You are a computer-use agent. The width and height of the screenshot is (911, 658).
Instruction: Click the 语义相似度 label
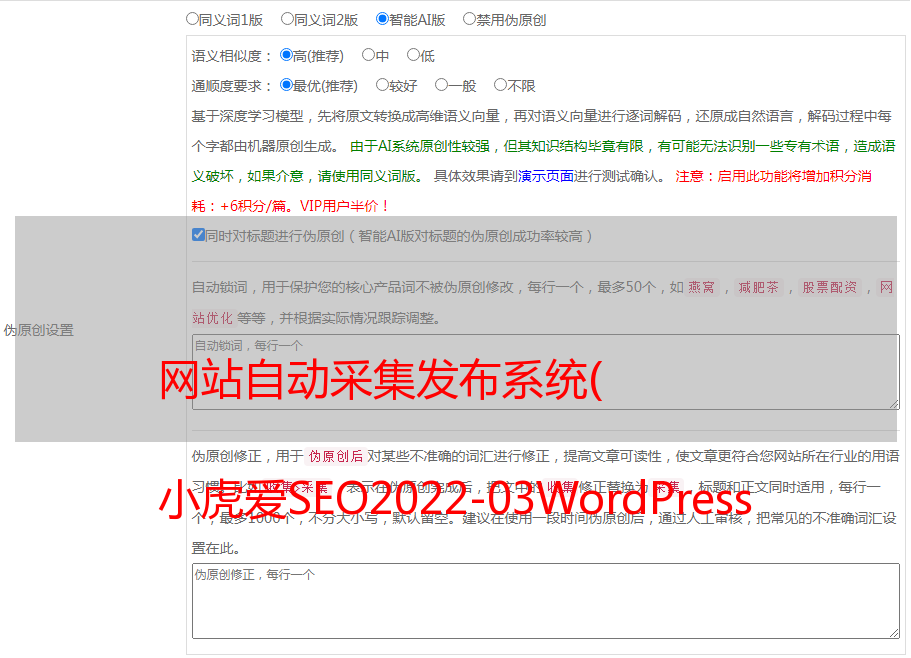pos(231,56)
